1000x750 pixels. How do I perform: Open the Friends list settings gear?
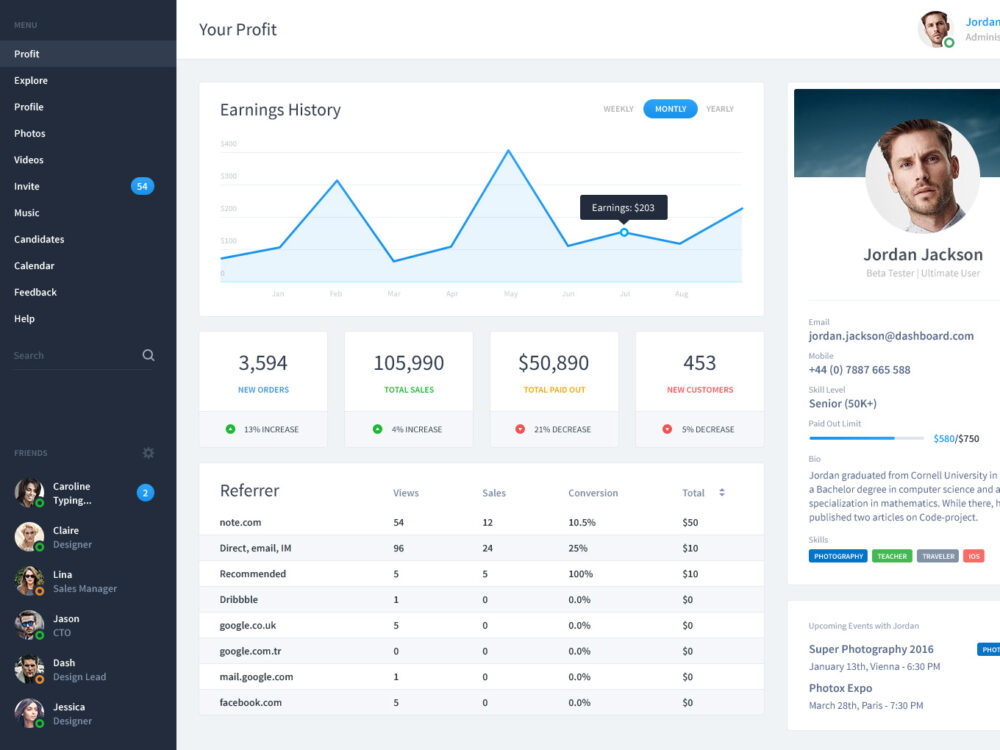tap(148, 452)
